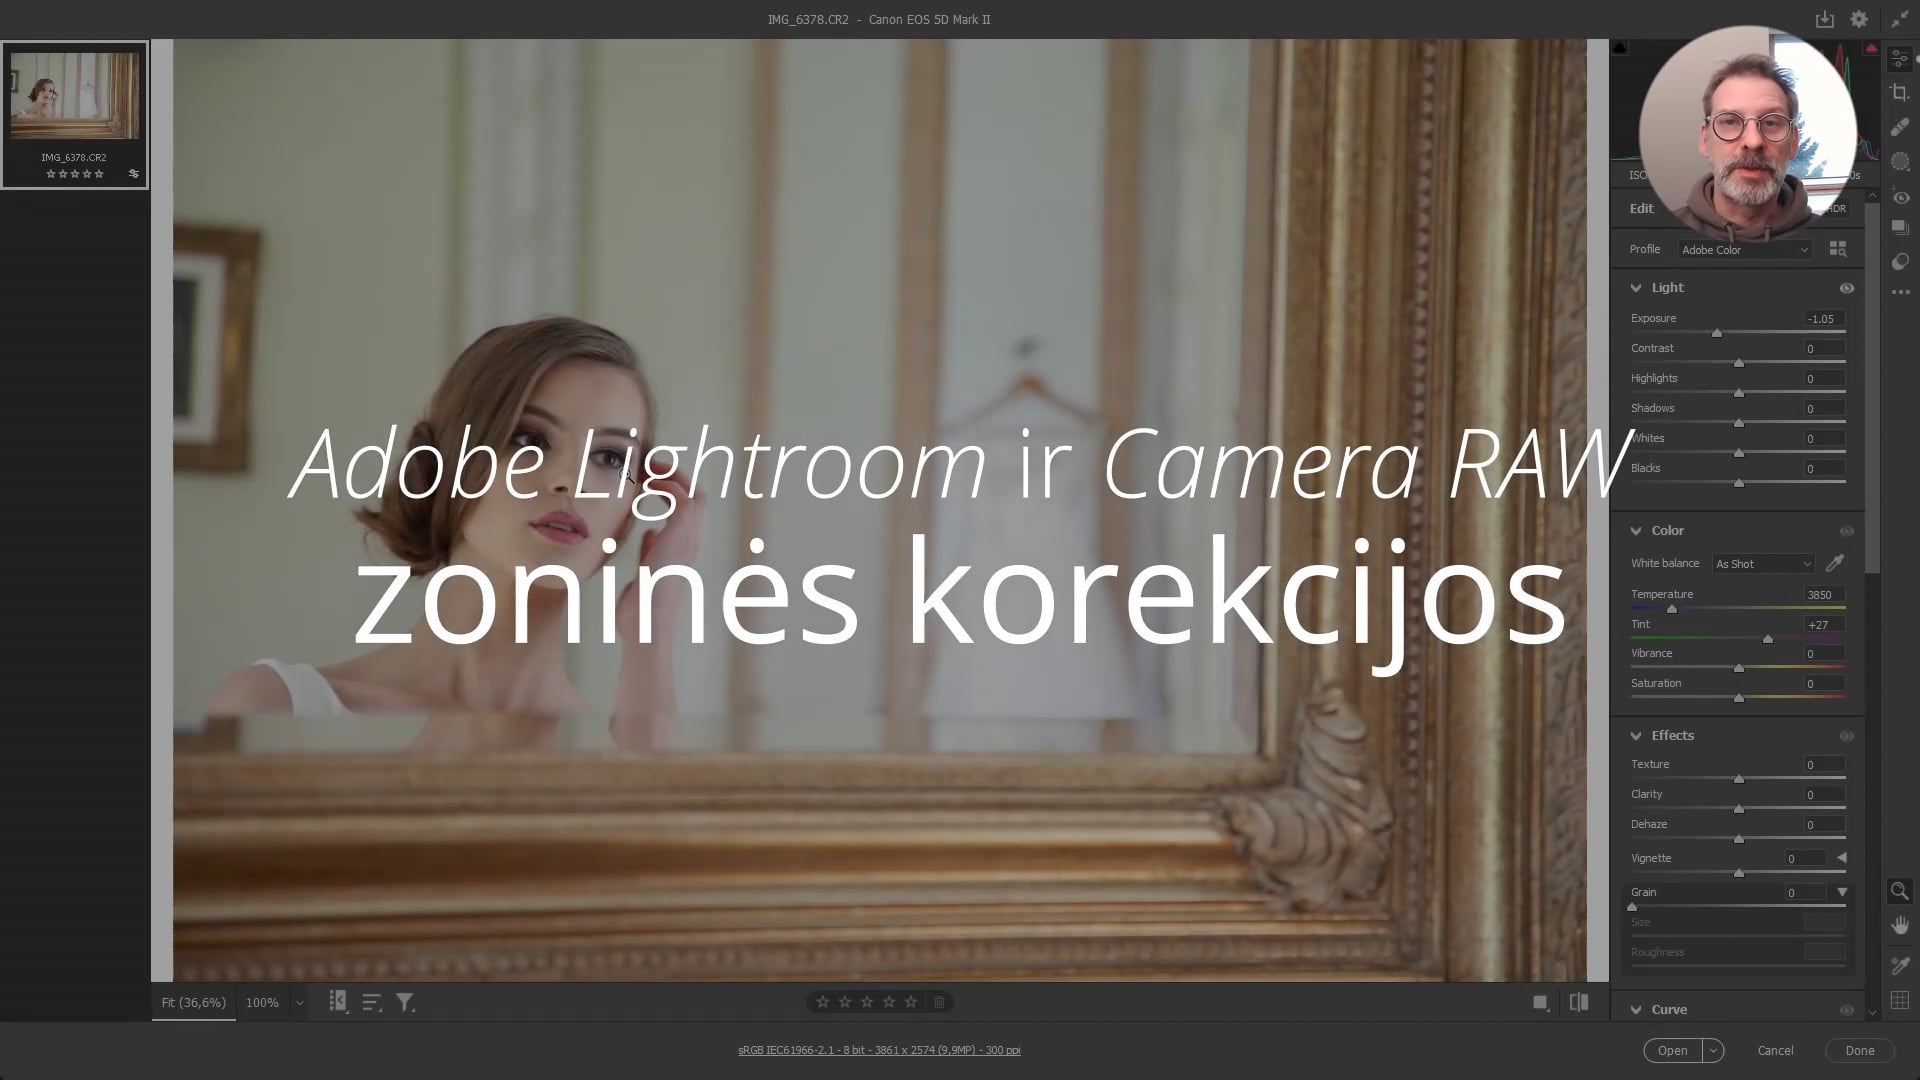Click the Cancel button
This screenshot has height=1080, width=1920.
1775,1050
